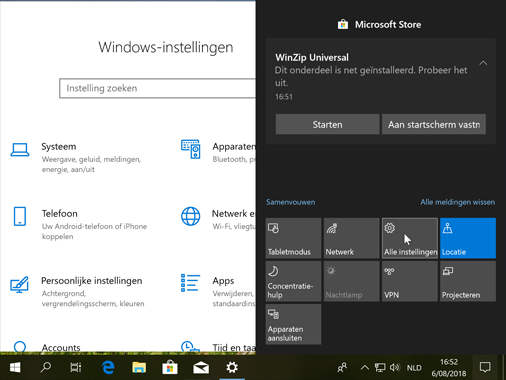This screenshot has height=380, width=506.
Task: Collapse the WinZip Universal notification chevron
Action: tap(483, 63)
